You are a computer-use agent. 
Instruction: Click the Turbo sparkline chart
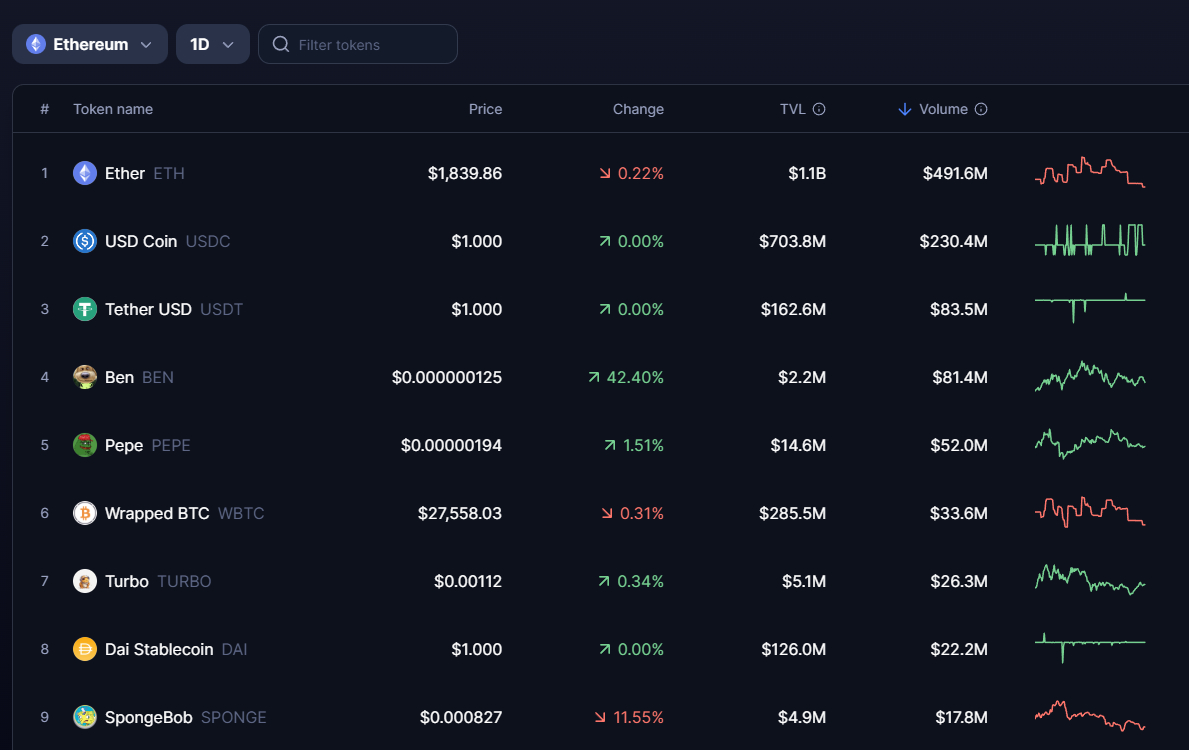(x=1090, y=579)
